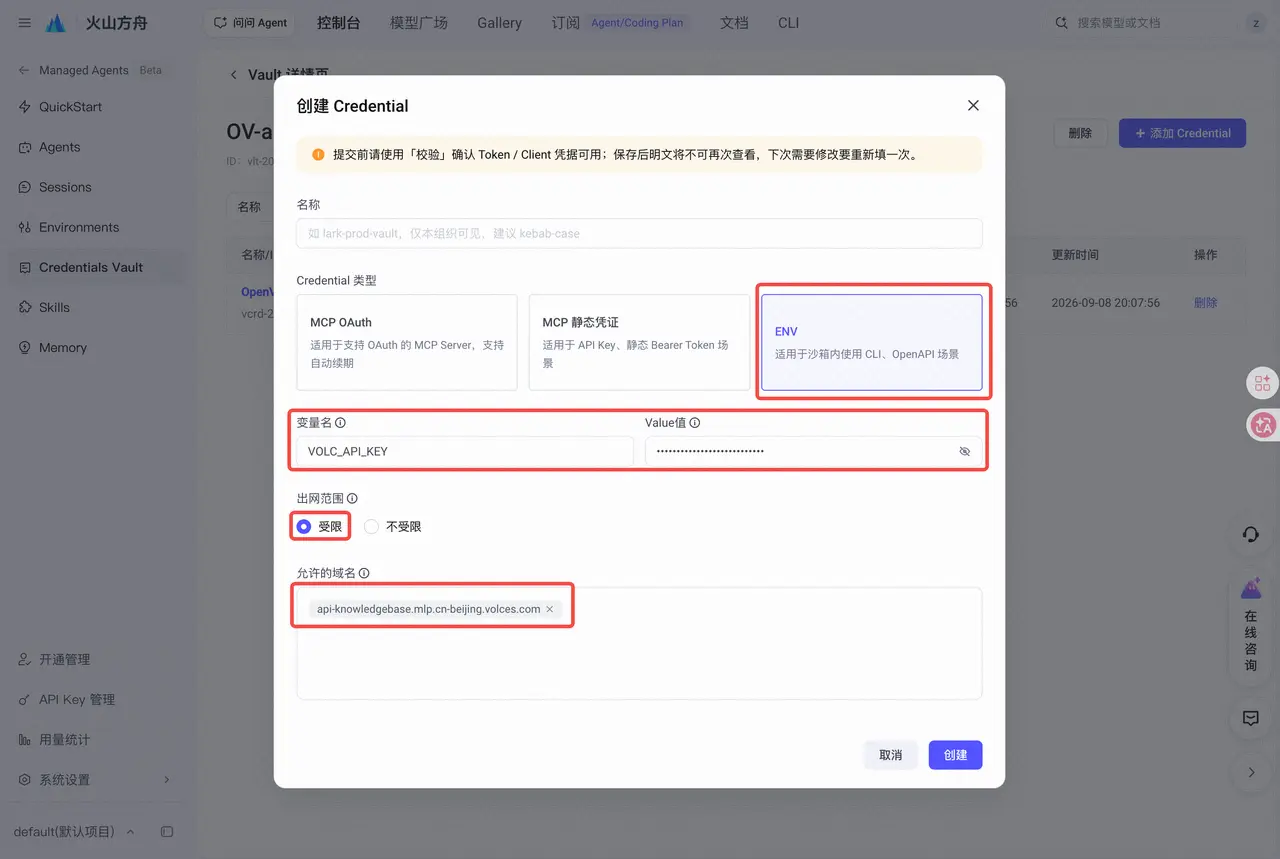The image size is (1280, 859).
Task: Focus the 名称 input field
Action: [x=639, y=233]
